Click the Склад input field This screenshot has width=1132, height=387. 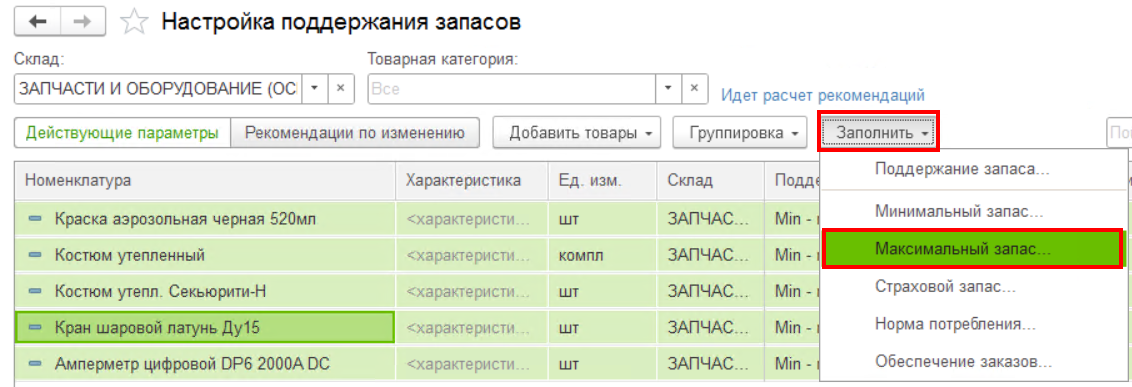point(158,88)
